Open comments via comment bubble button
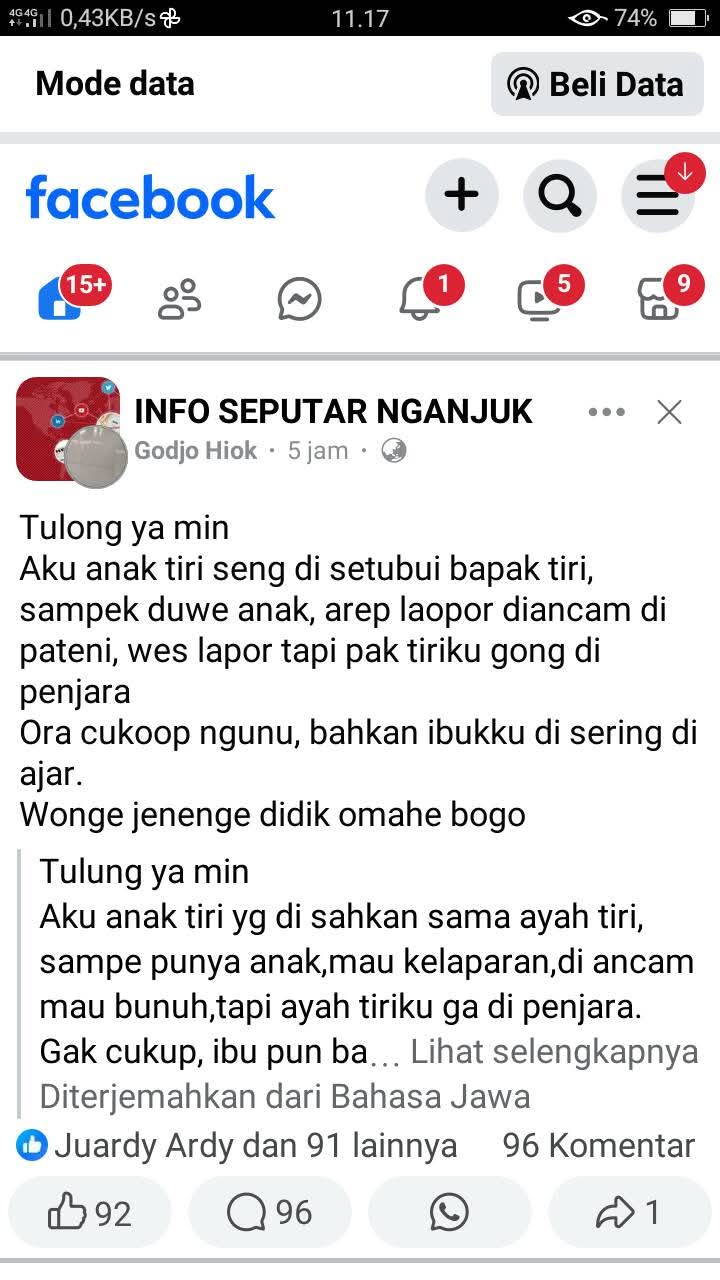Viewport: 720px width, 1280px height. (x=270, y=1213)
